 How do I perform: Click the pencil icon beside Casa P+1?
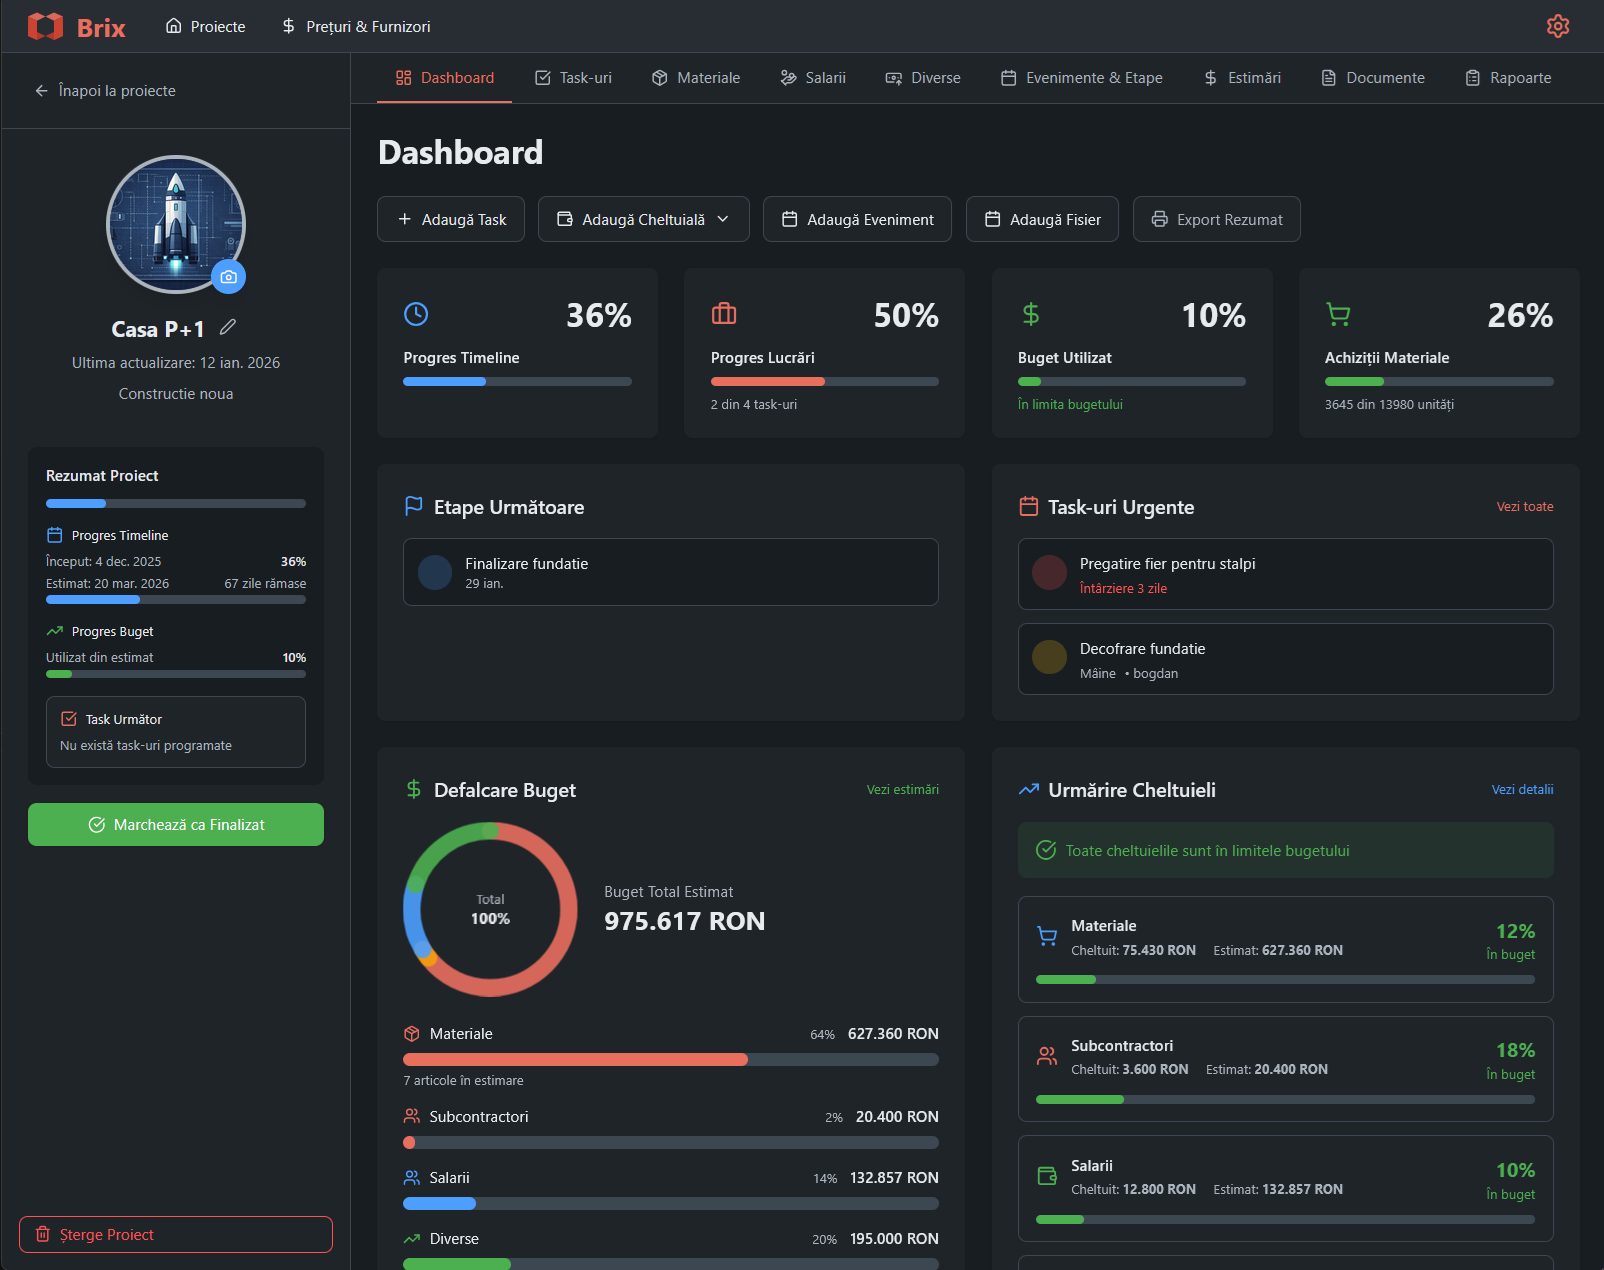[x=228, y=327]
